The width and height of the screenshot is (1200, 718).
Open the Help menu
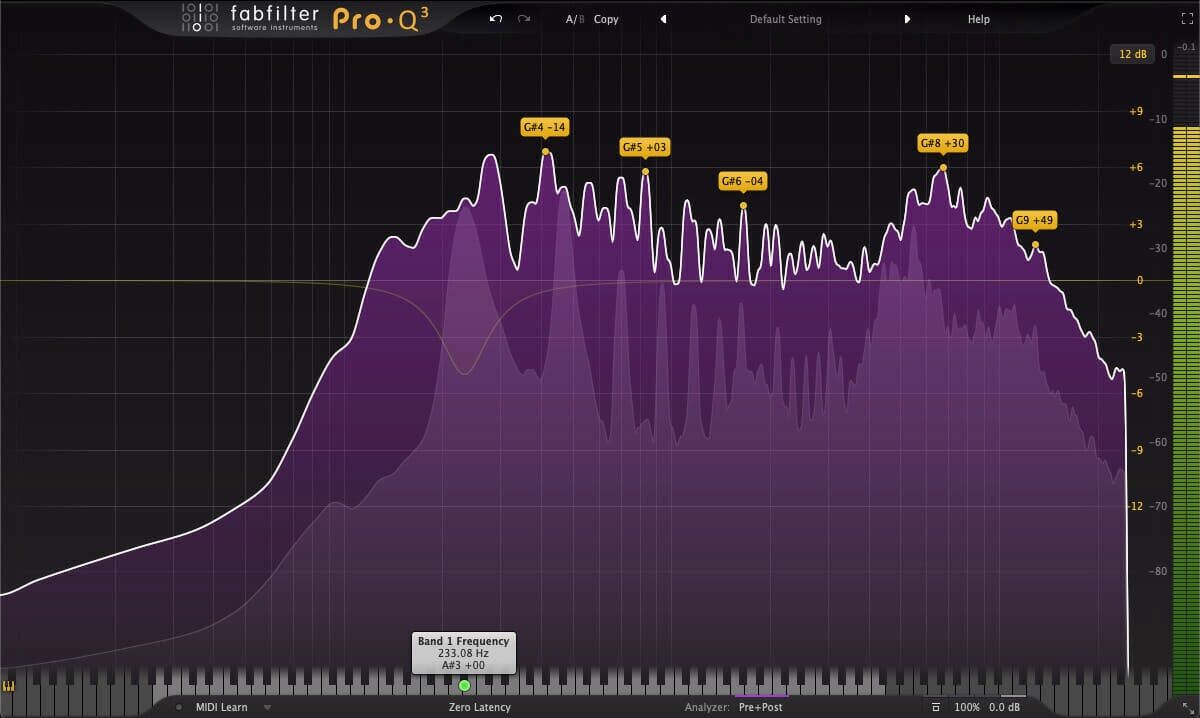979,18
